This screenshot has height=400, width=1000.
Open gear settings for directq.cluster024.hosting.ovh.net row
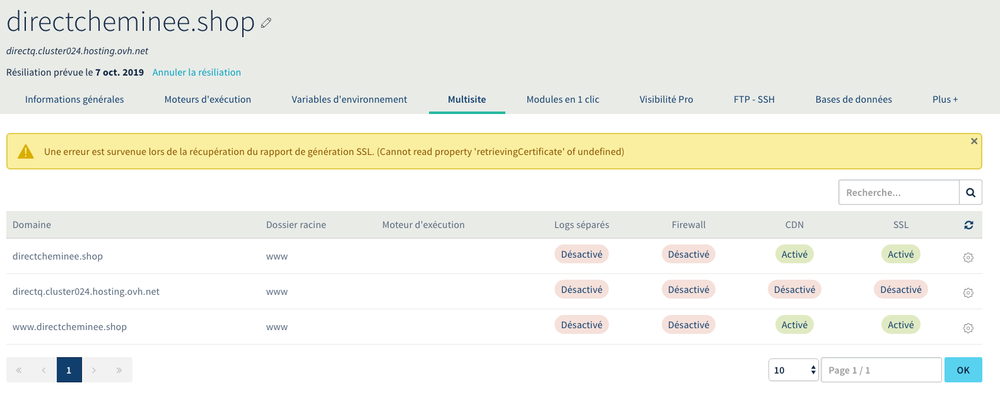968,292
